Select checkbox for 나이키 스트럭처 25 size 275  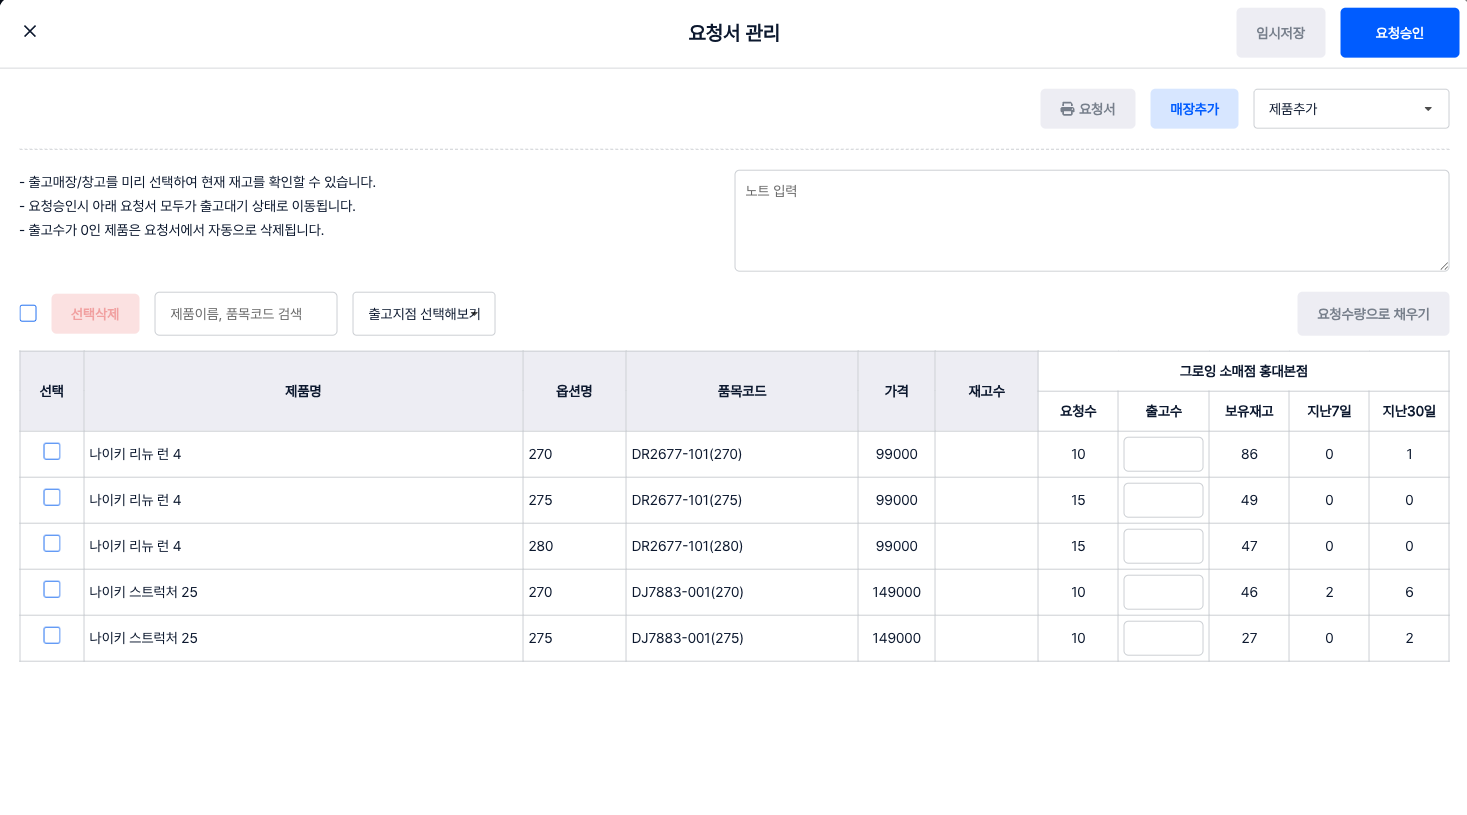(x=52, y=636)
